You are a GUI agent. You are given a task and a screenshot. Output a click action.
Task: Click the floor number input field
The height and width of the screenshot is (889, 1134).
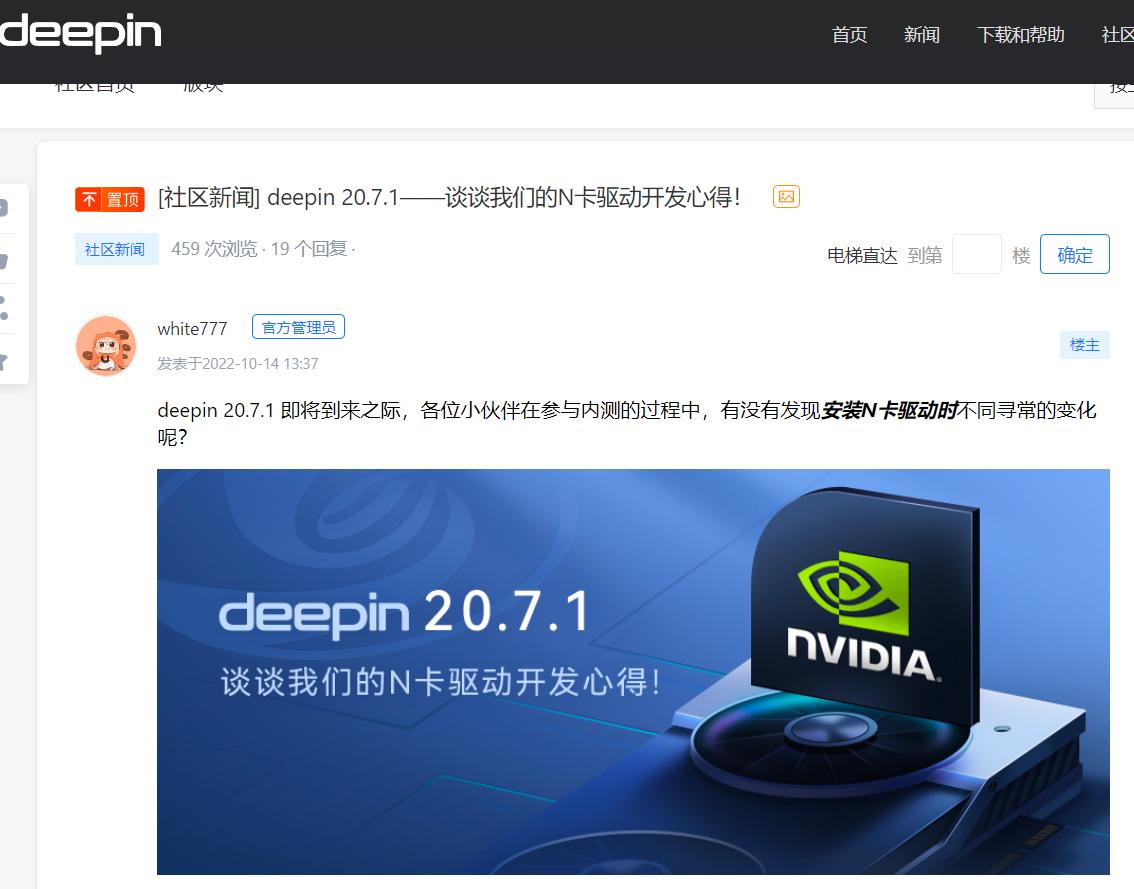977,254
